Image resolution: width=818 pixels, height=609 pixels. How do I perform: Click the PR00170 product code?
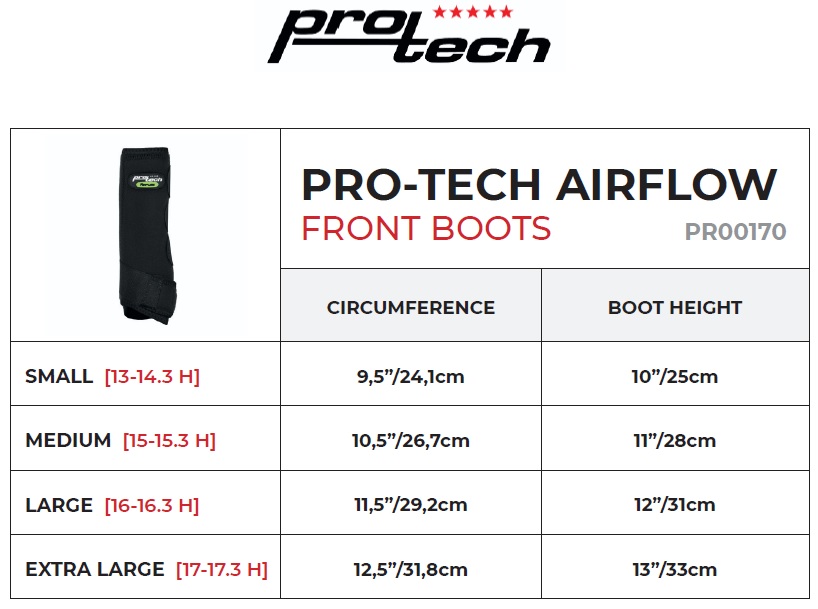click(x=735, y=232)
